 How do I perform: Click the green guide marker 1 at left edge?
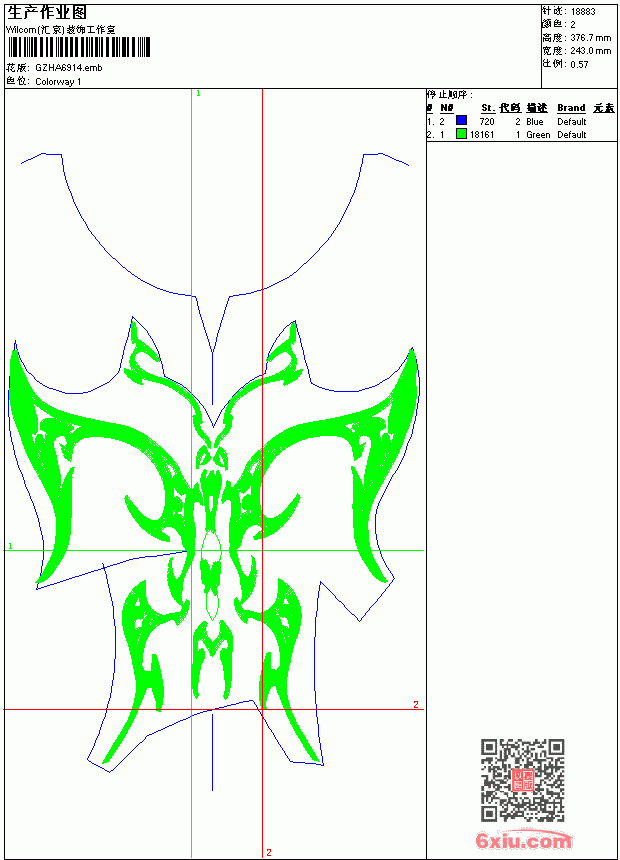10,546
